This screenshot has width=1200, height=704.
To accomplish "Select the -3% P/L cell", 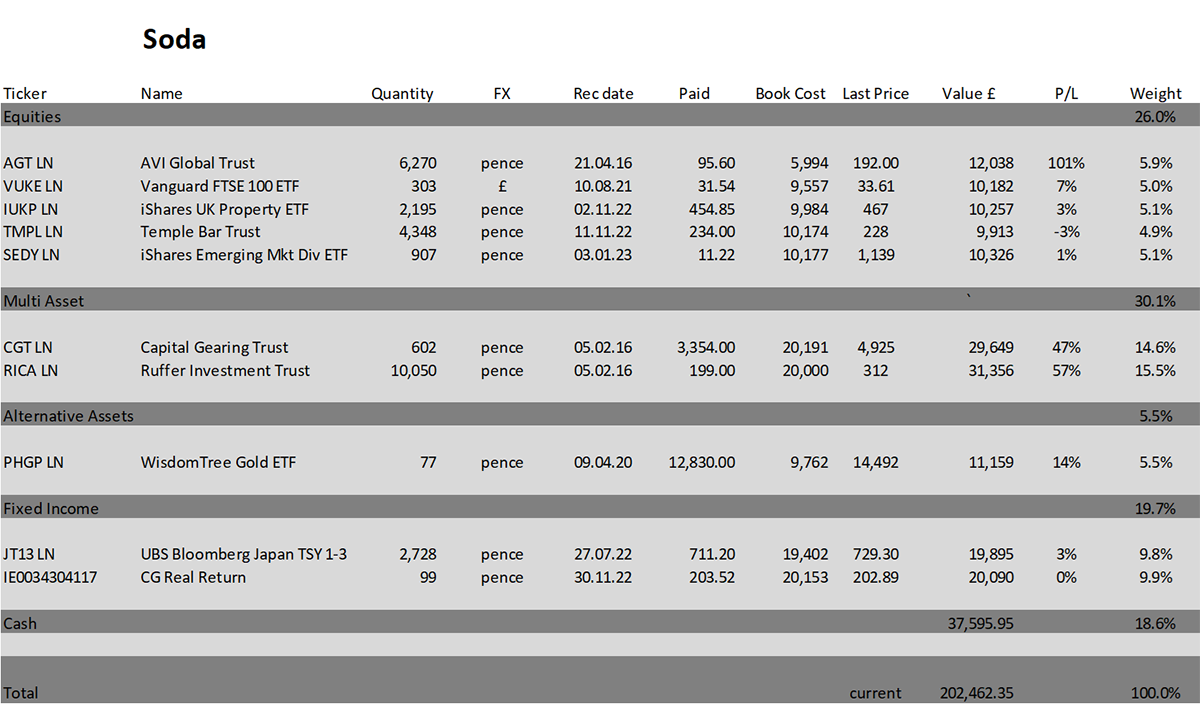I will pyautogui.click(x=1066, y=232).
